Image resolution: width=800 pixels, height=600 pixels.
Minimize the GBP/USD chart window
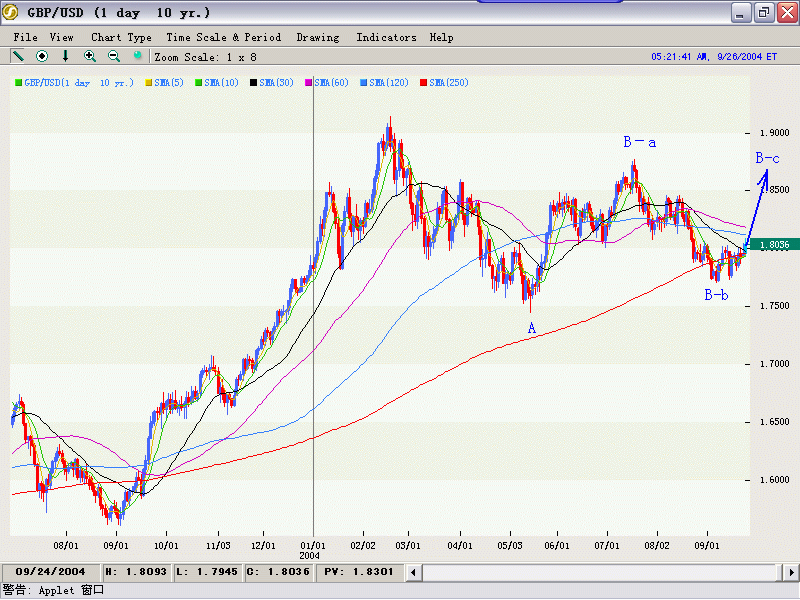740,12
